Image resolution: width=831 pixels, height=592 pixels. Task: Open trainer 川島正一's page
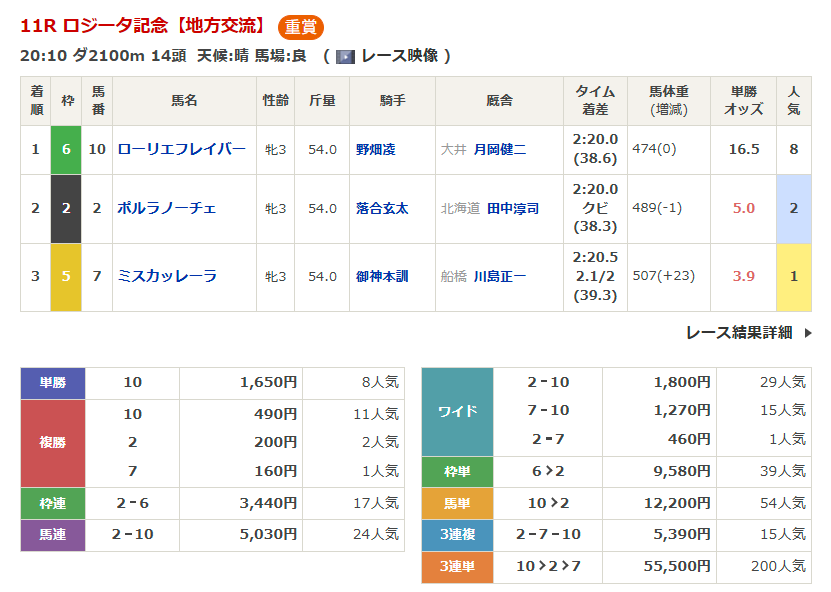point(499,276)
